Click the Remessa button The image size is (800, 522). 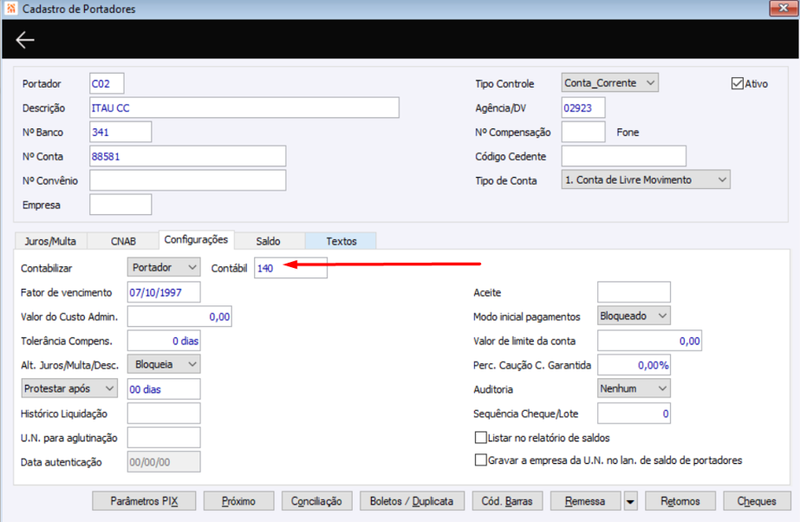tap(585, 501)
